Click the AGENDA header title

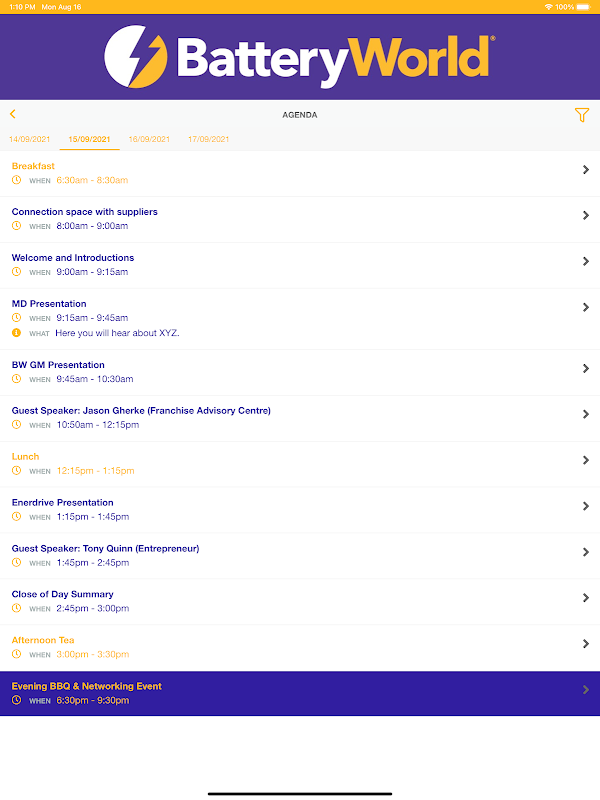(300, 115)
